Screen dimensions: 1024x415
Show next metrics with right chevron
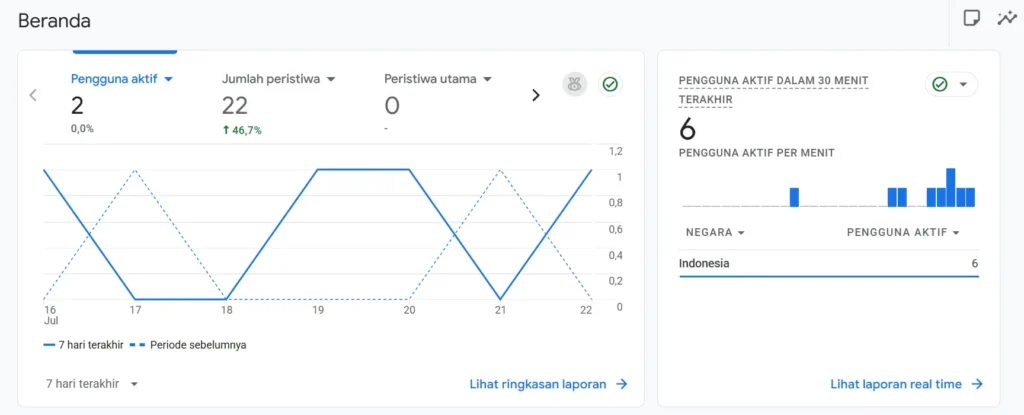[x=536, y=95]
